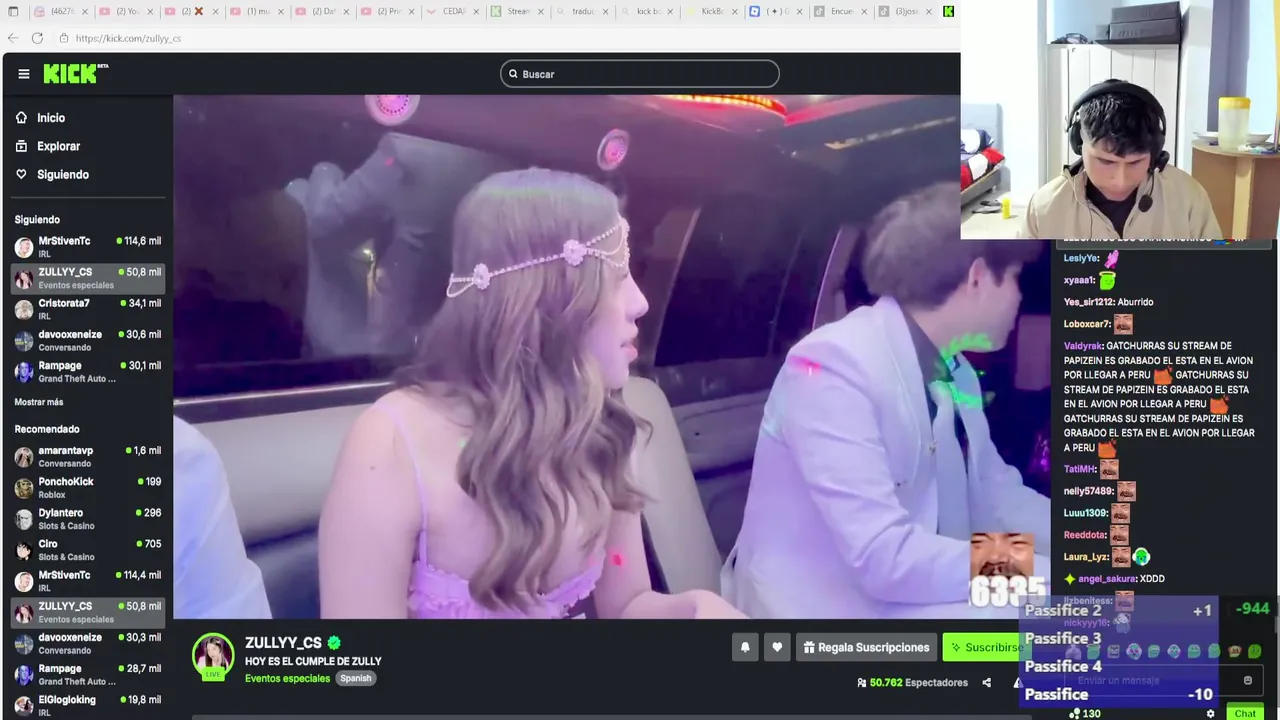Open the hamburger menu beside Kick logo

pyautogui.click(x=24, y=74)
